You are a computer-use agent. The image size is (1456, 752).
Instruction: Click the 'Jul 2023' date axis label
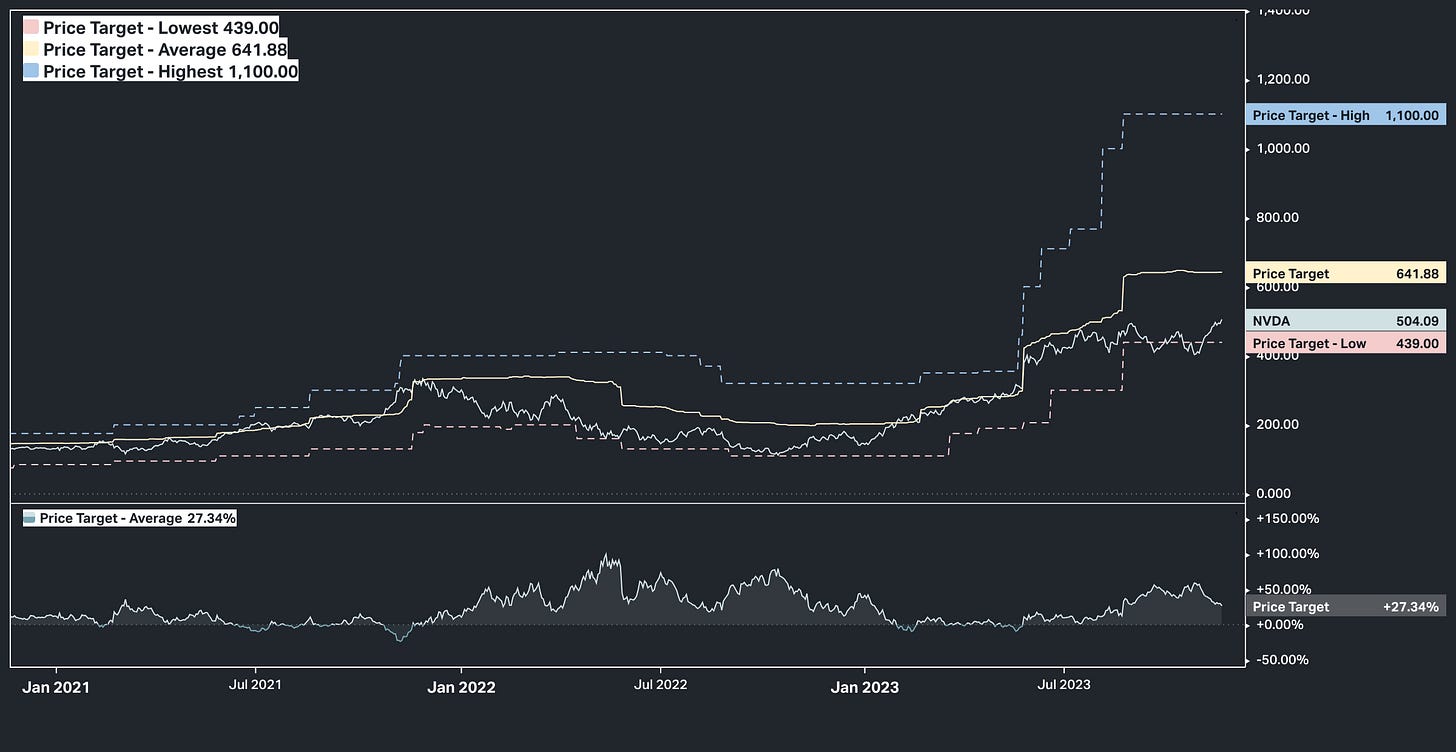pyautogui.click(x=1064, y=686)
